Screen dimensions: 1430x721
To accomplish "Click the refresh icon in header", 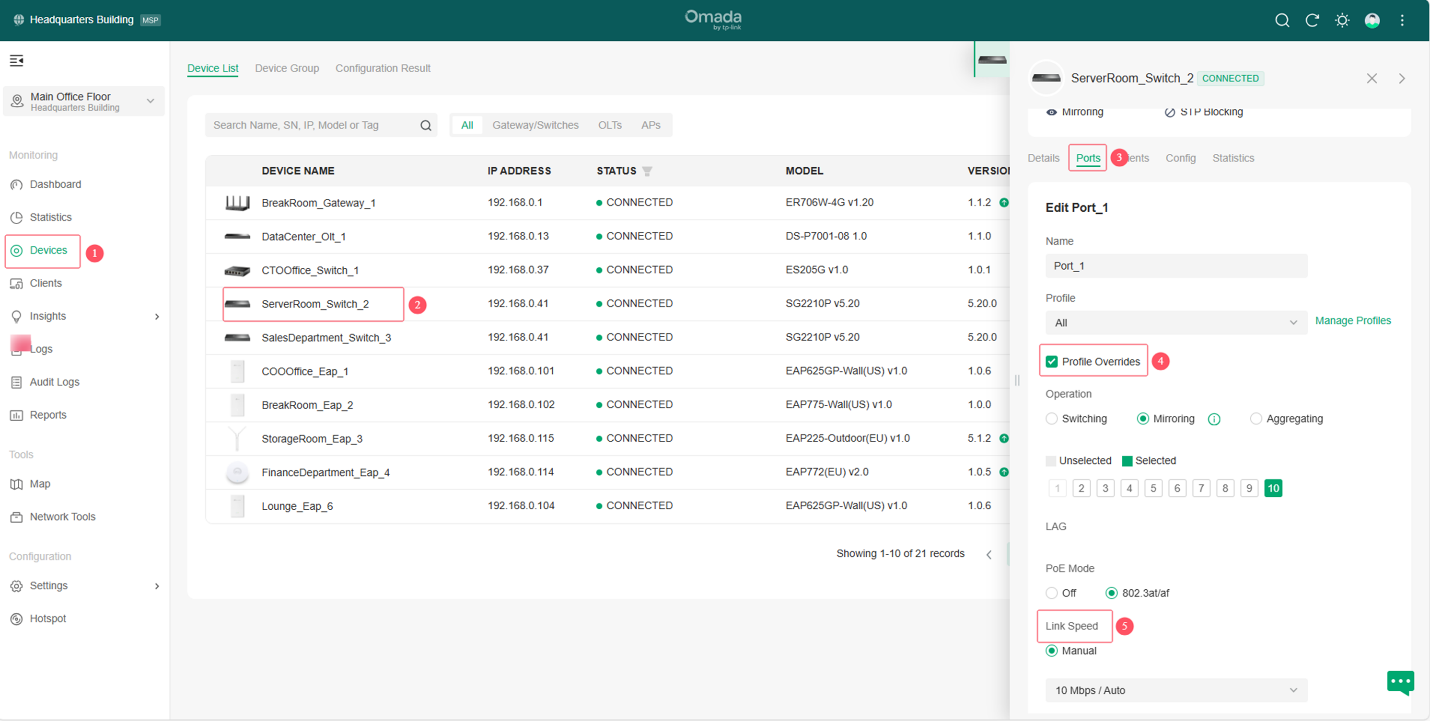I will (1312, 20).
